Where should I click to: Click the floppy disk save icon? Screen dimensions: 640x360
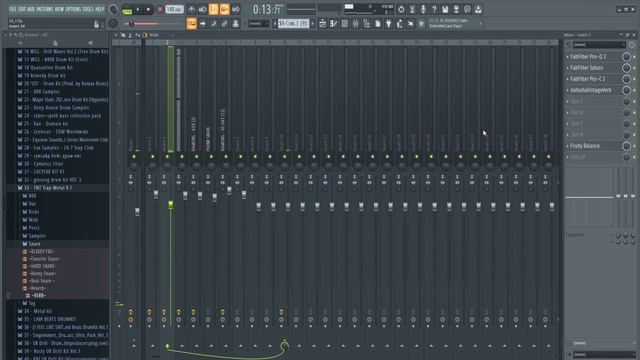445,9
